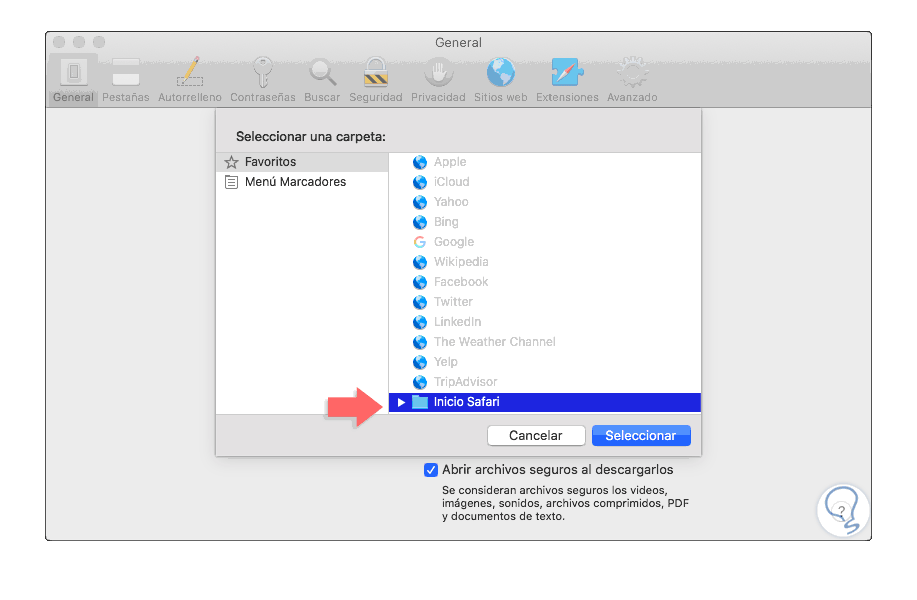917x600 pixels.
Task: Click the window zoom button
Action: (x=99, y=42)
